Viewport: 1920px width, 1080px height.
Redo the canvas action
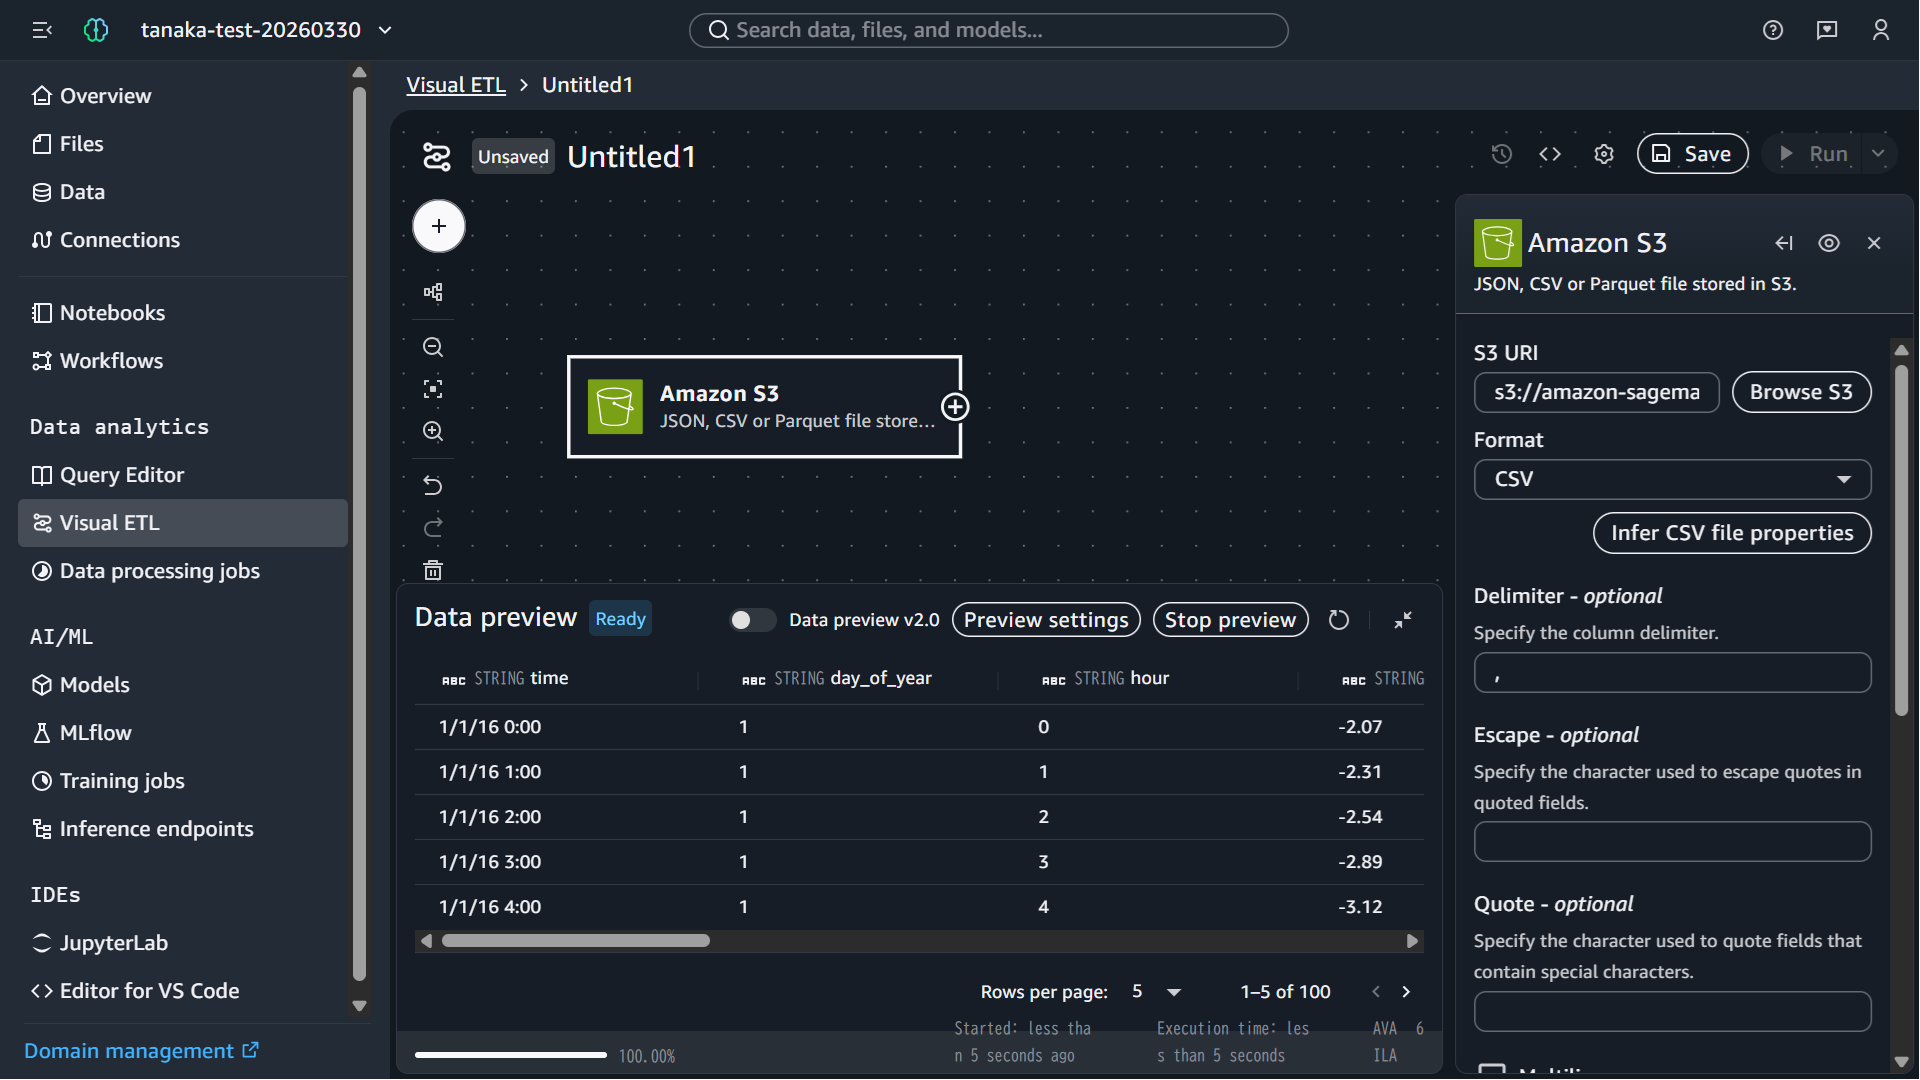433,528
